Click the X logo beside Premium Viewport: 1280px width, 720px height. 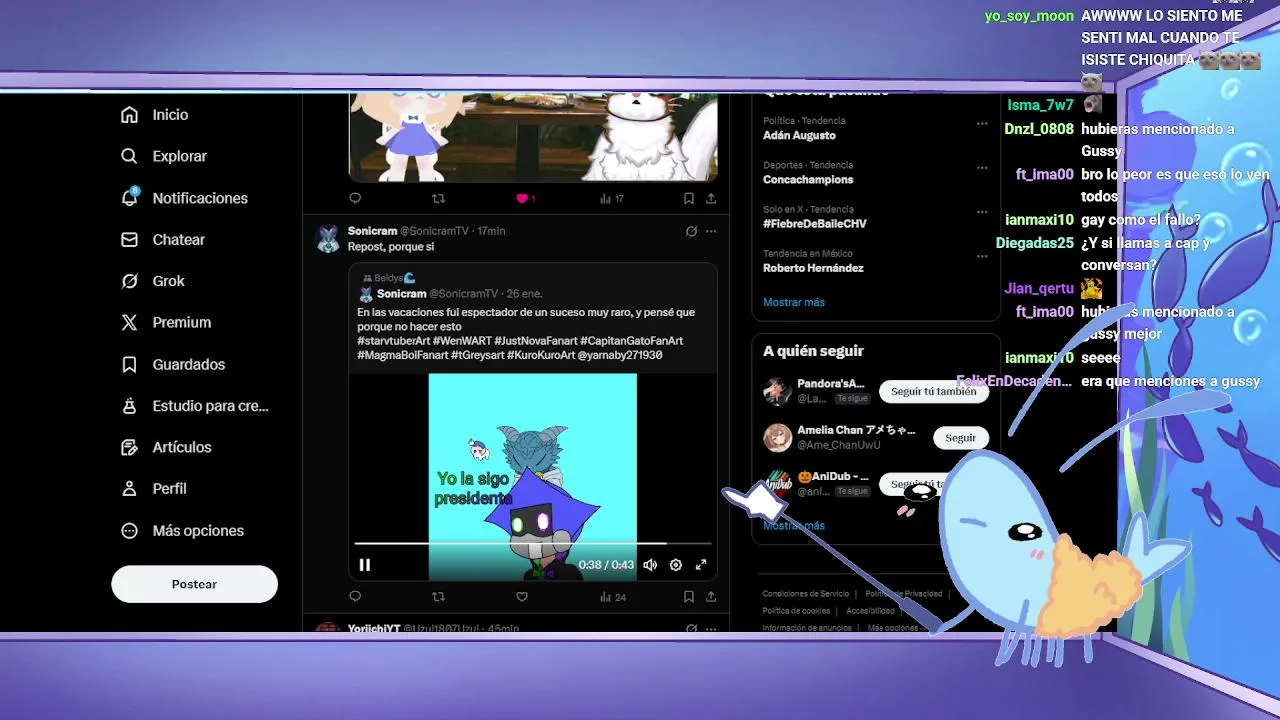tap(129, 323)
